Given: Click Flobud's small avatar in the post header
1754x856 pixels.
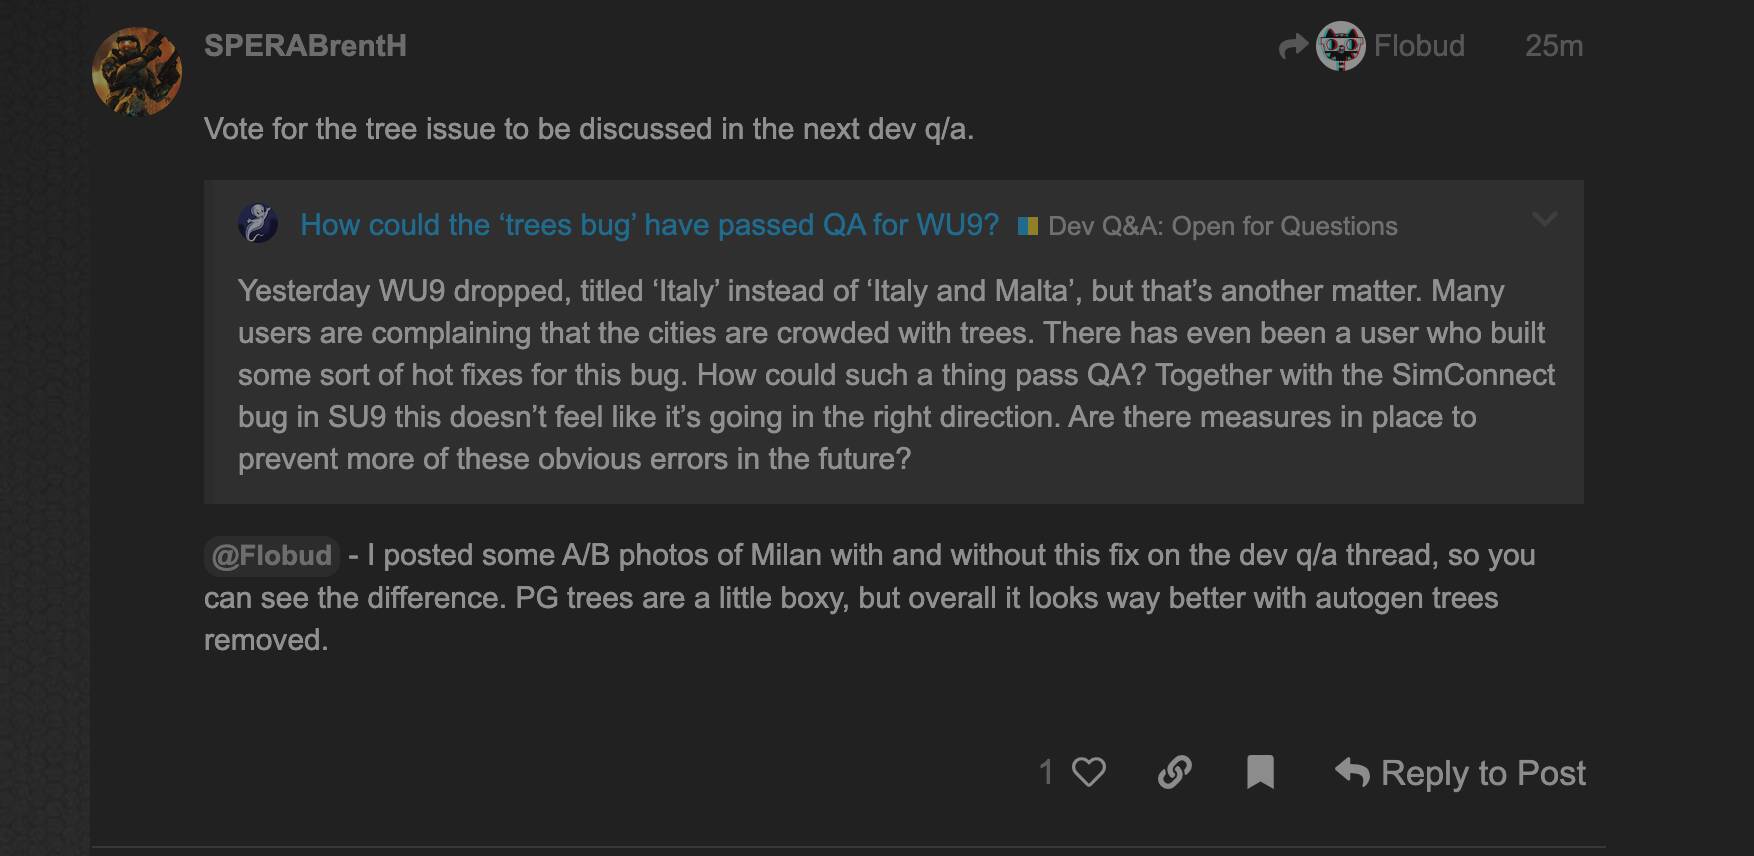Looking at the screenshot, I should point(1340,46).
